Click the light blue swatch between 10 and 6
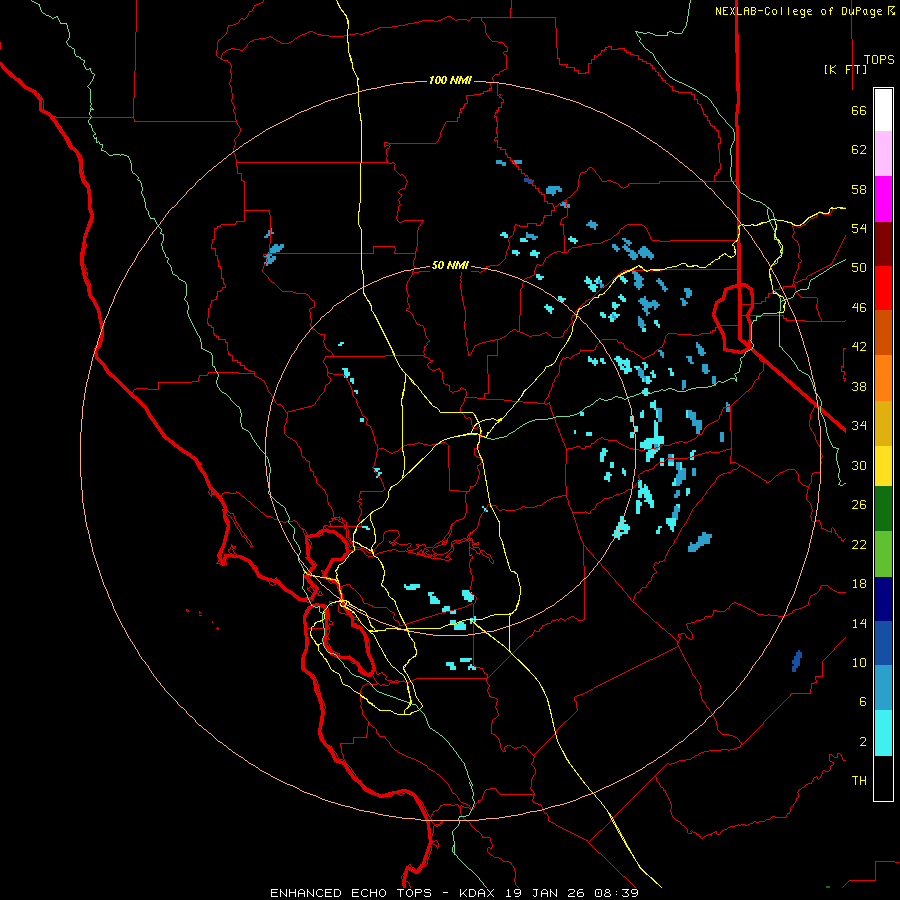Viewport: 900px width, 900px height. (x=883, y=688)
